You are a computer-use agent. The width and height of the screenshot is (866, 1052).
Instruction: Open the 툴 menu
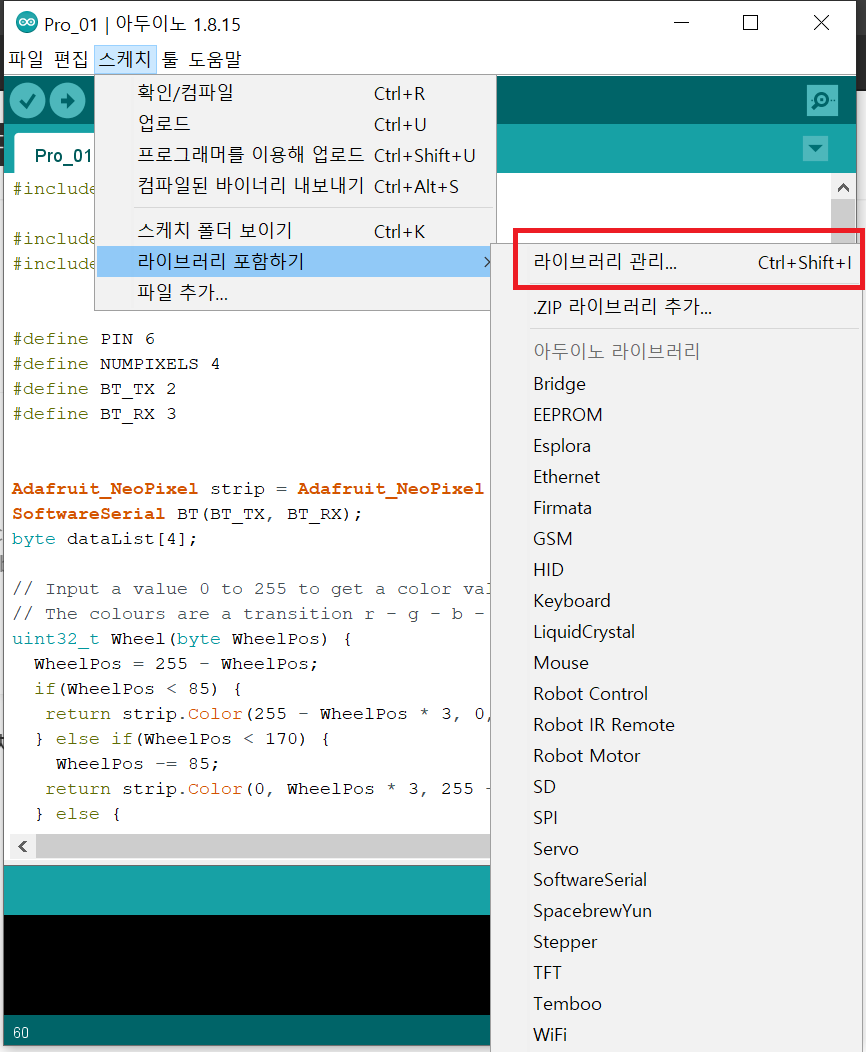pos(170,60)
